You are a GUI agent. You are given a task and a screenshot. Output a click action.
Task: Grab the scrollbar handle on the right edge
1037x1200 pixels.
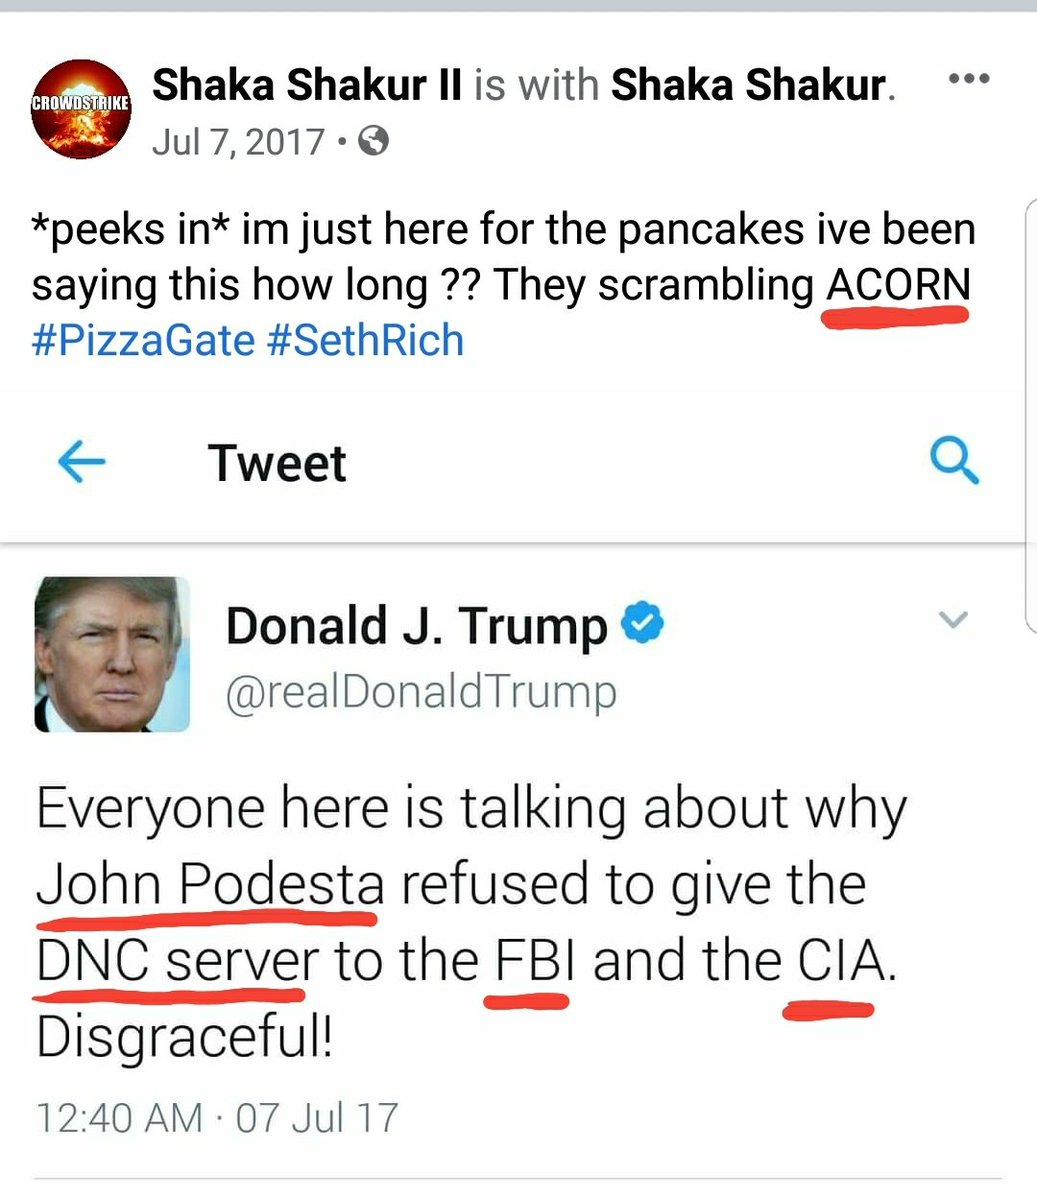tap(1031, 415)
